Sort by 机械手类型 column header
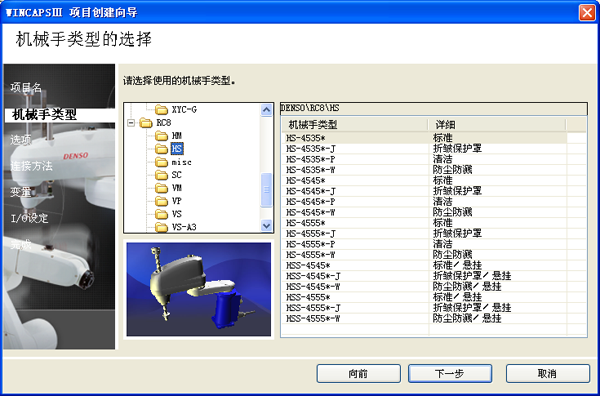 pos(355,125)
